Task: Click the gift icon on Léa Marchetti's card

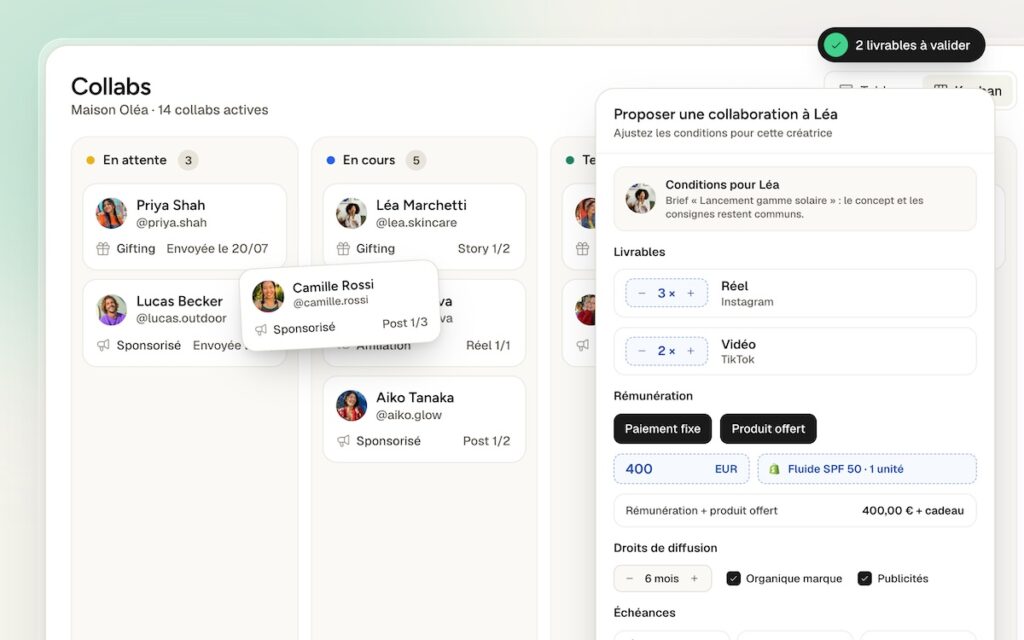Action: 343,249
